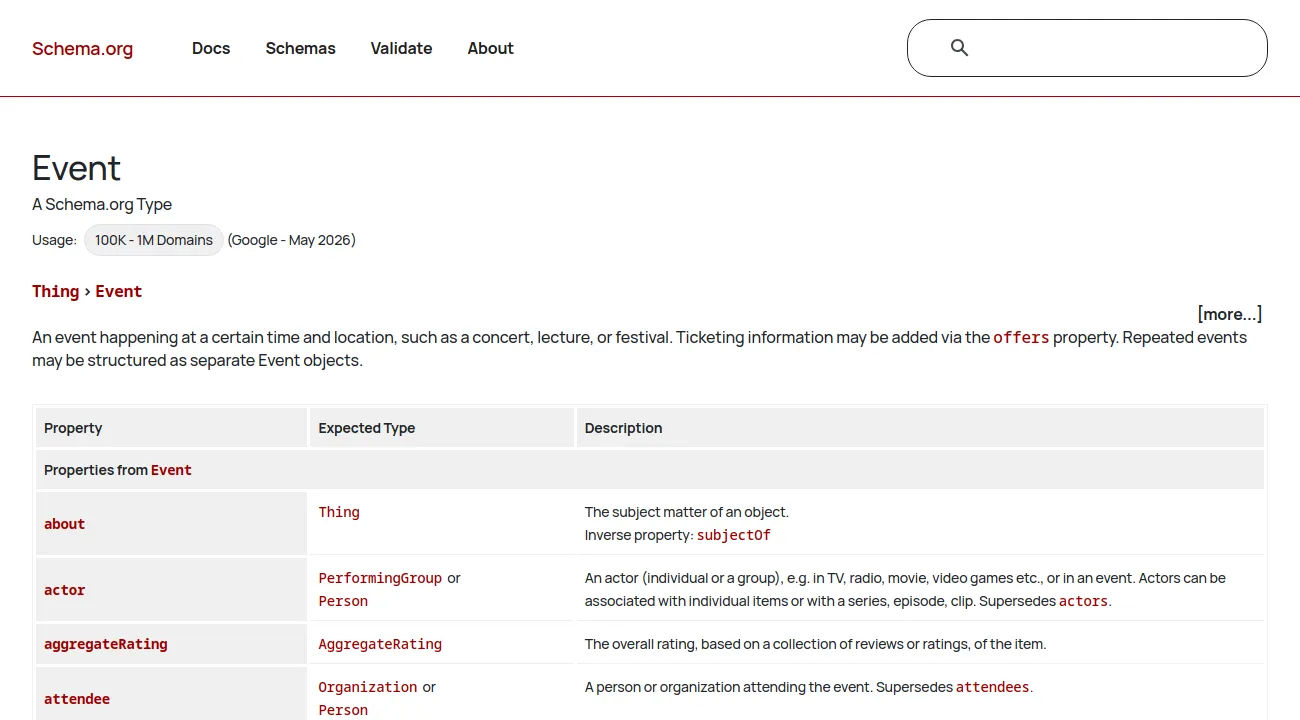The image size is (1300, 720).
Task: Follow the superseded attendees link
Action: tap(992, 687)
